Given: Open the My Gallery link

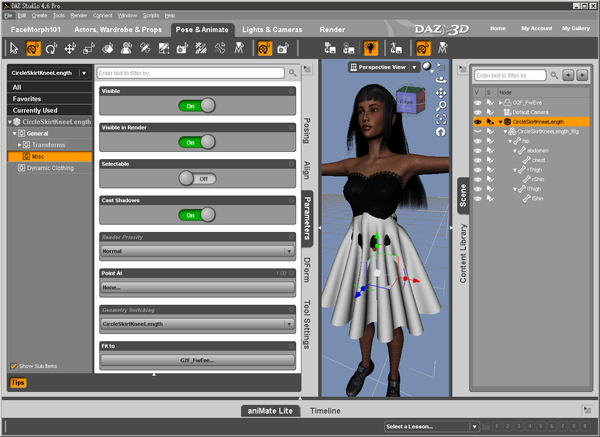Looking at the screenshot, I should click(x=576, y=28).
